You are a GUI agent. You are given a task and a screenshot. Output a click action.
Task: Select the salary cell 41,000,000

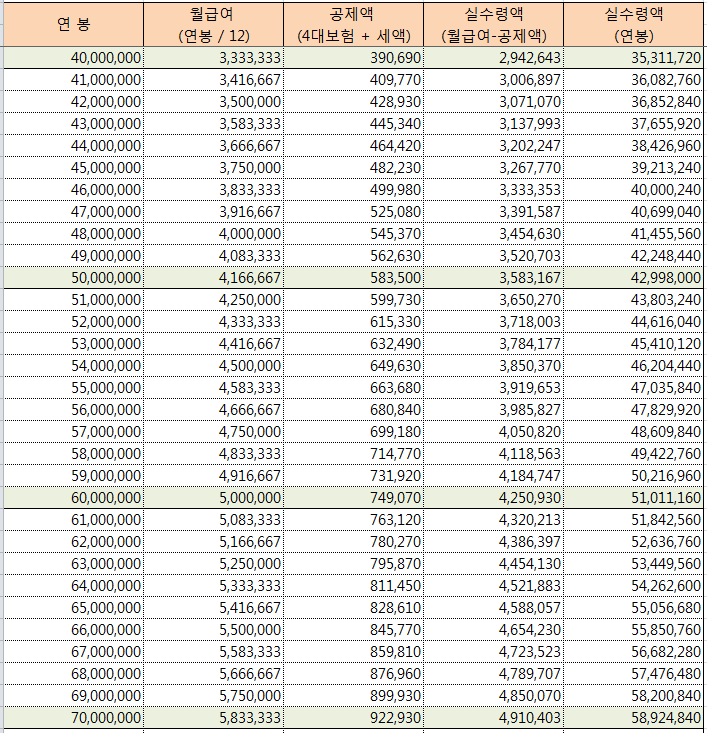coord(73,80)
